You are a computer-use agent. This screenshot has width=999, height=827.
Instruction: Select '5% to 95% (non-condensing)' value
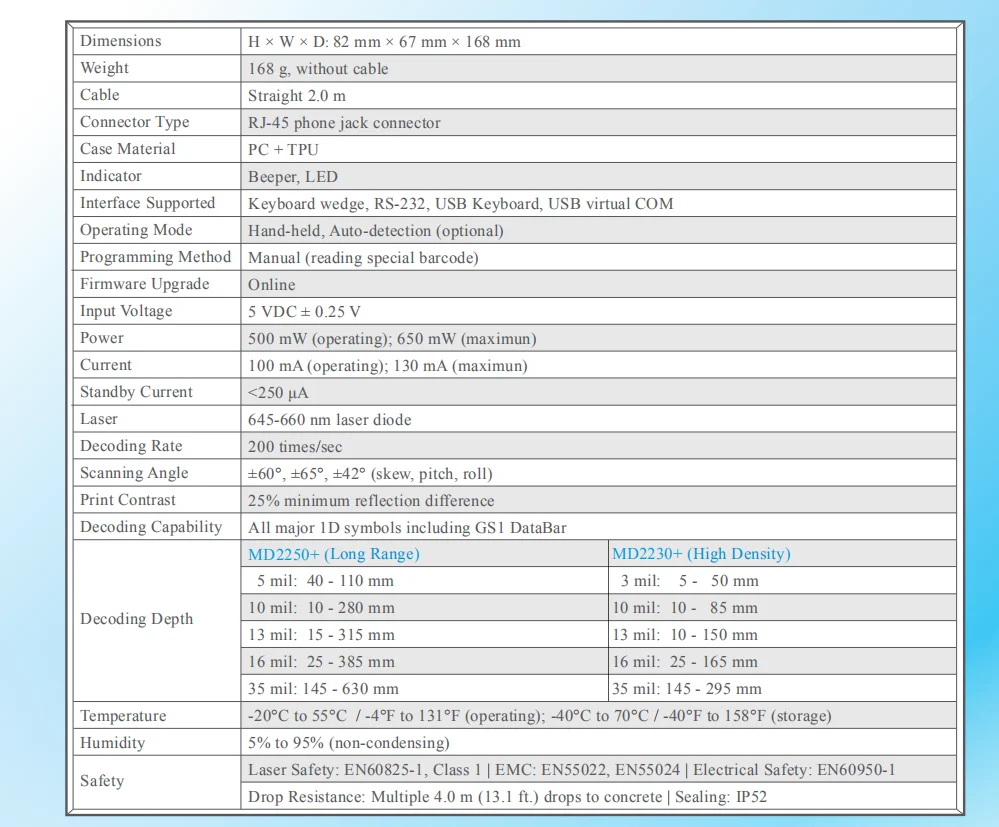pos(349,743)
